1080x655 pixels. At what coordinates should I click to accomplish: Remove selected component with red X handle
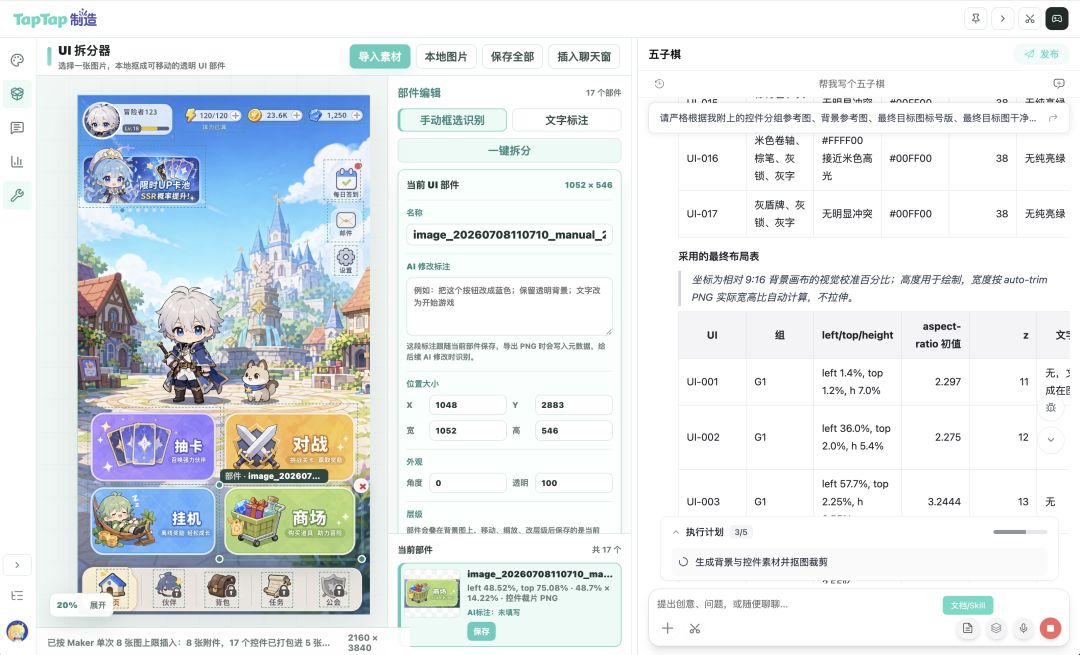(362, 486)
